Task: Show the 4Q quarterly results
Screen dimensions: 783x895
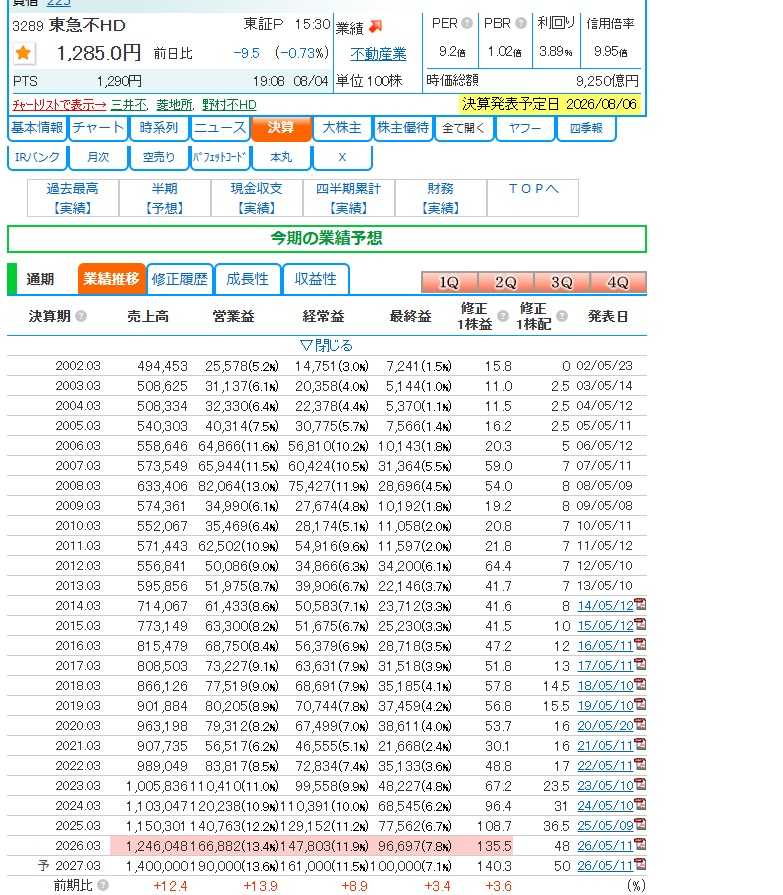Action: tap(618, 283)
